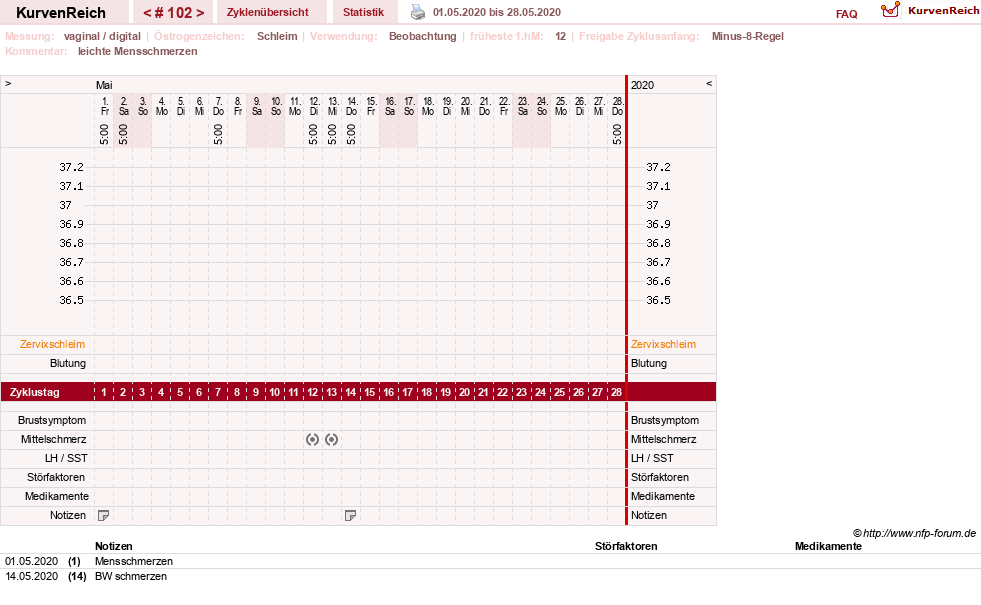This screenshot has height=605, width=981.
Task: Click the note entry 'BW schmerzen'
Action: coord(131,576)
